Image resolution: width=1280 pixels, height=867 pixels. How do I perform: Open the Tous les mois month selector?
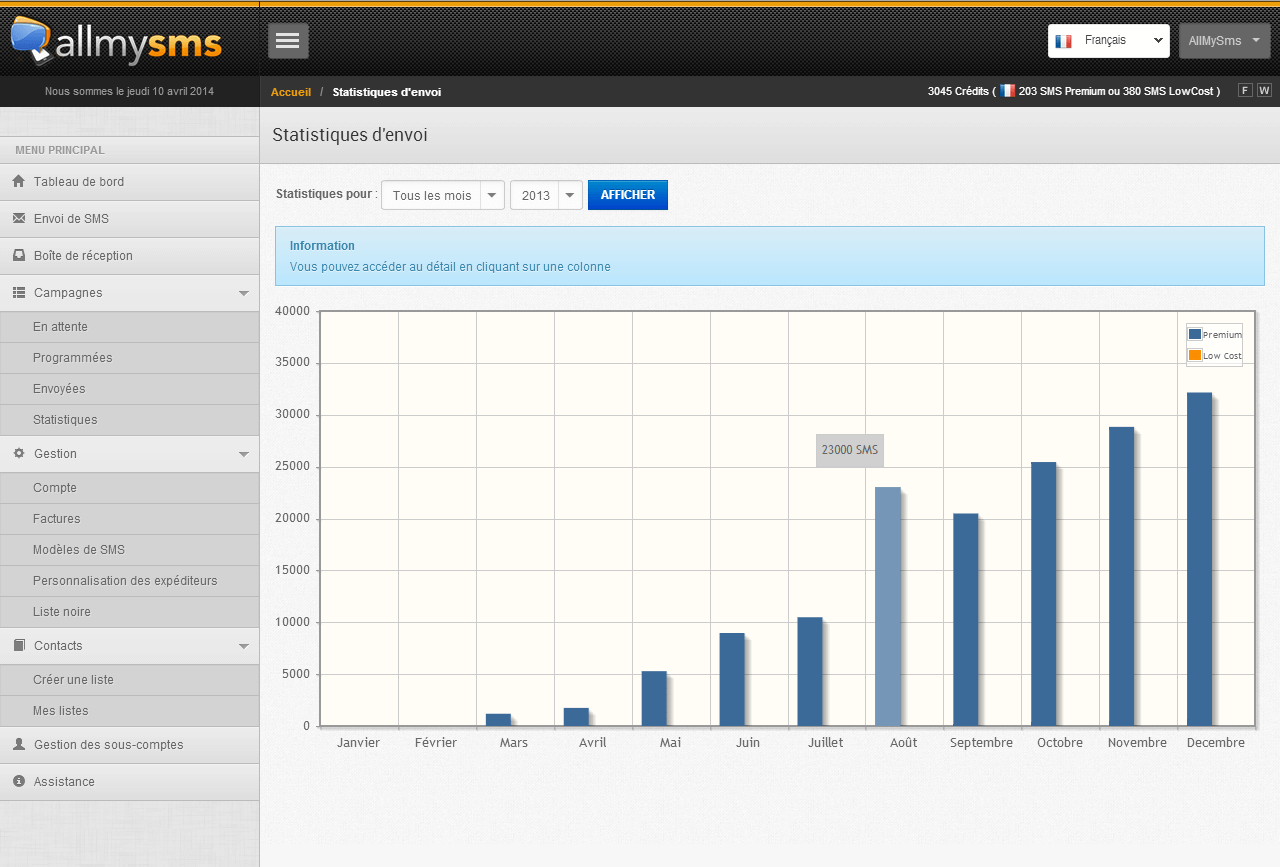[443, 195]
